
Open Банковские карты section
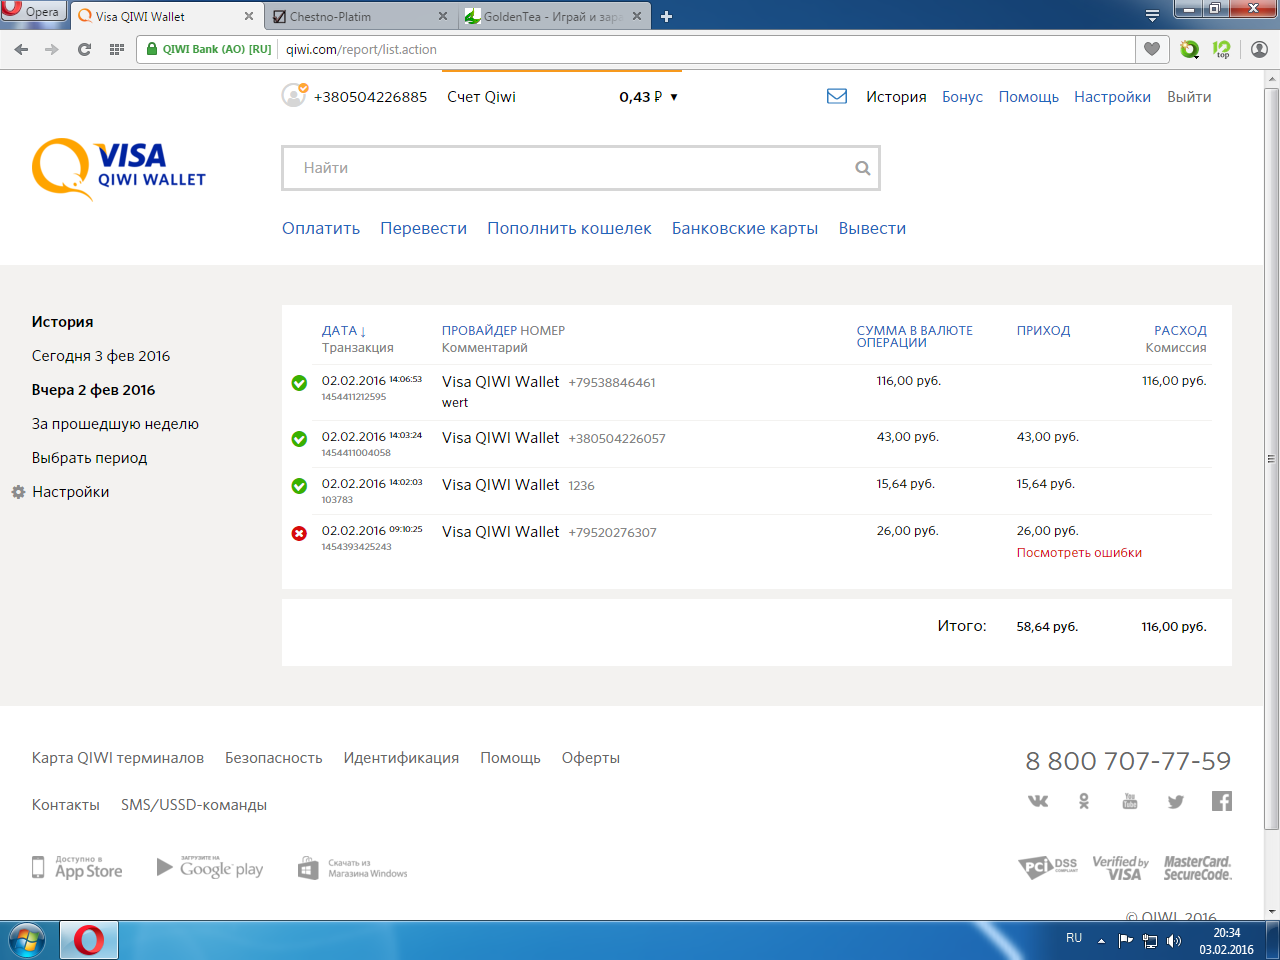tap(745, 228)
